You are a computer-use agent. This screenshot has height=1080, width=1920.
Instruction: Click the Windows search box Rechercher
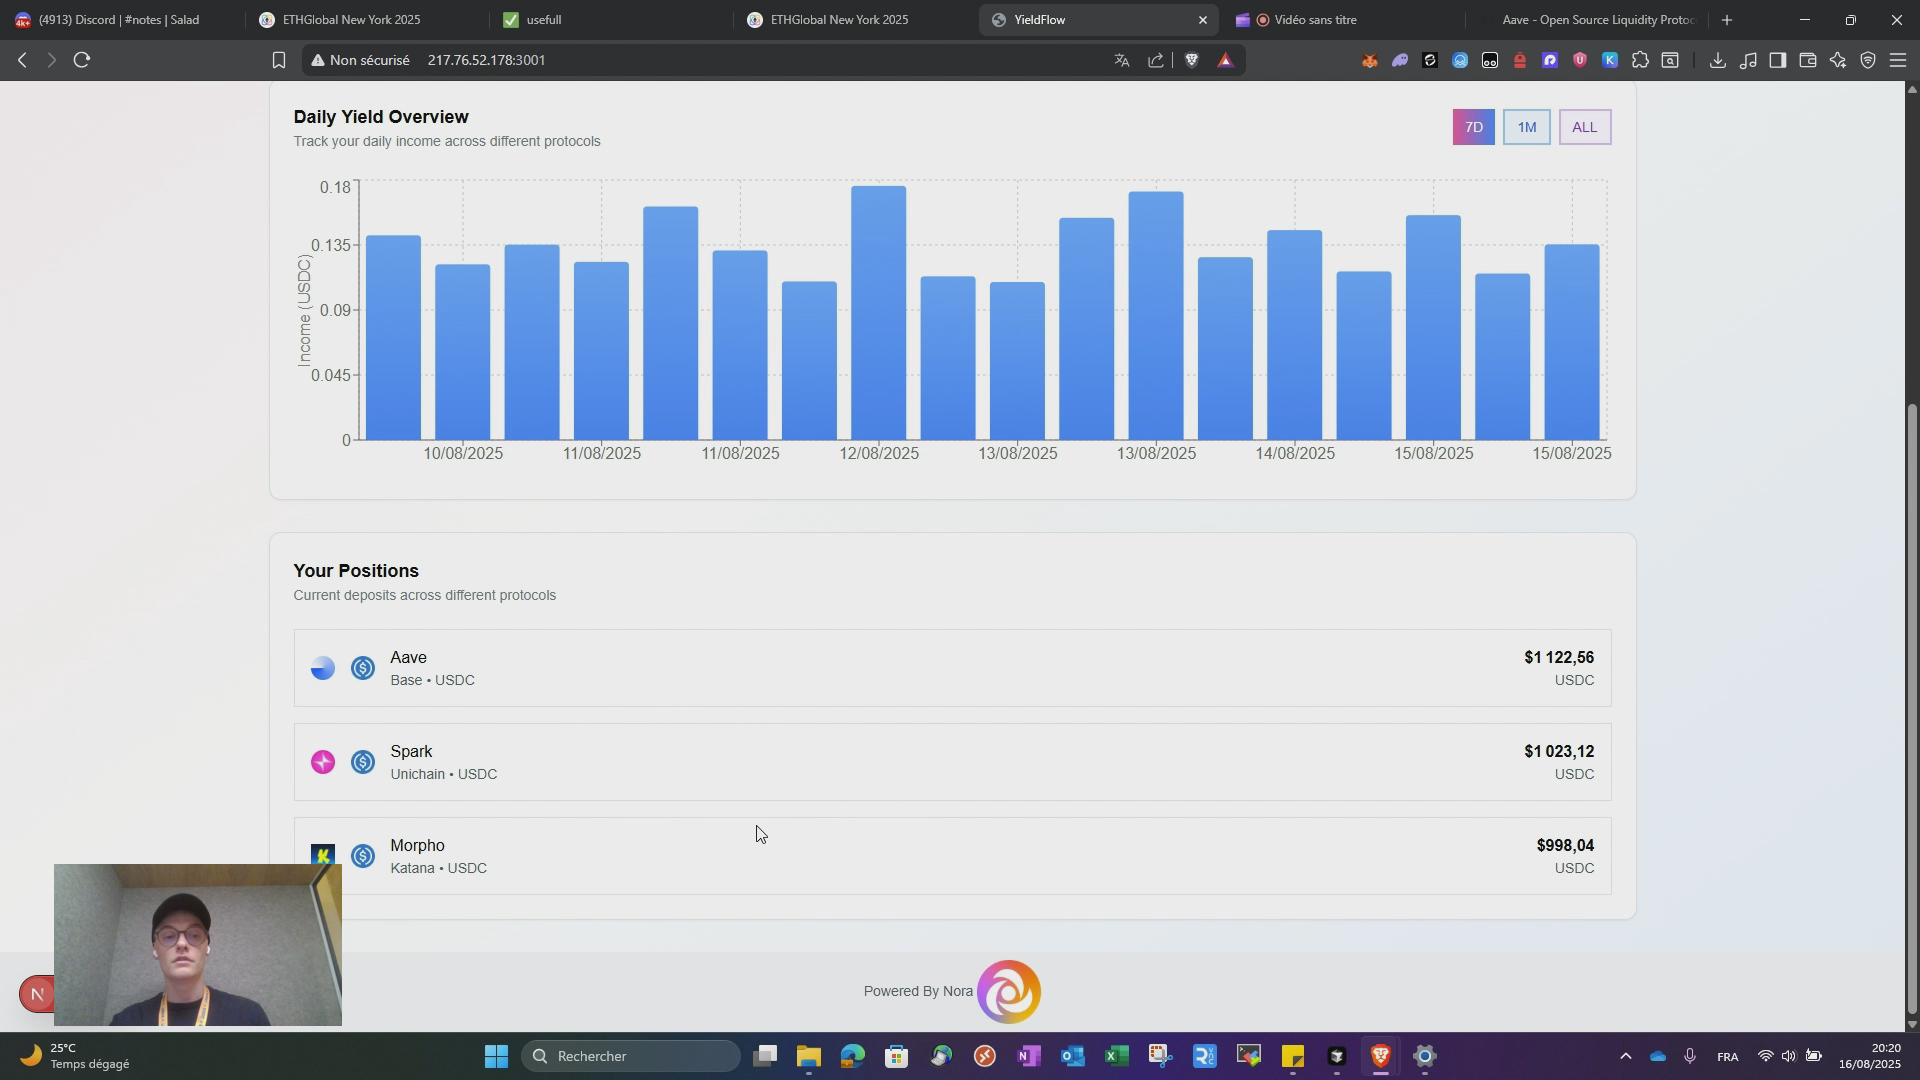[630, 1056]
